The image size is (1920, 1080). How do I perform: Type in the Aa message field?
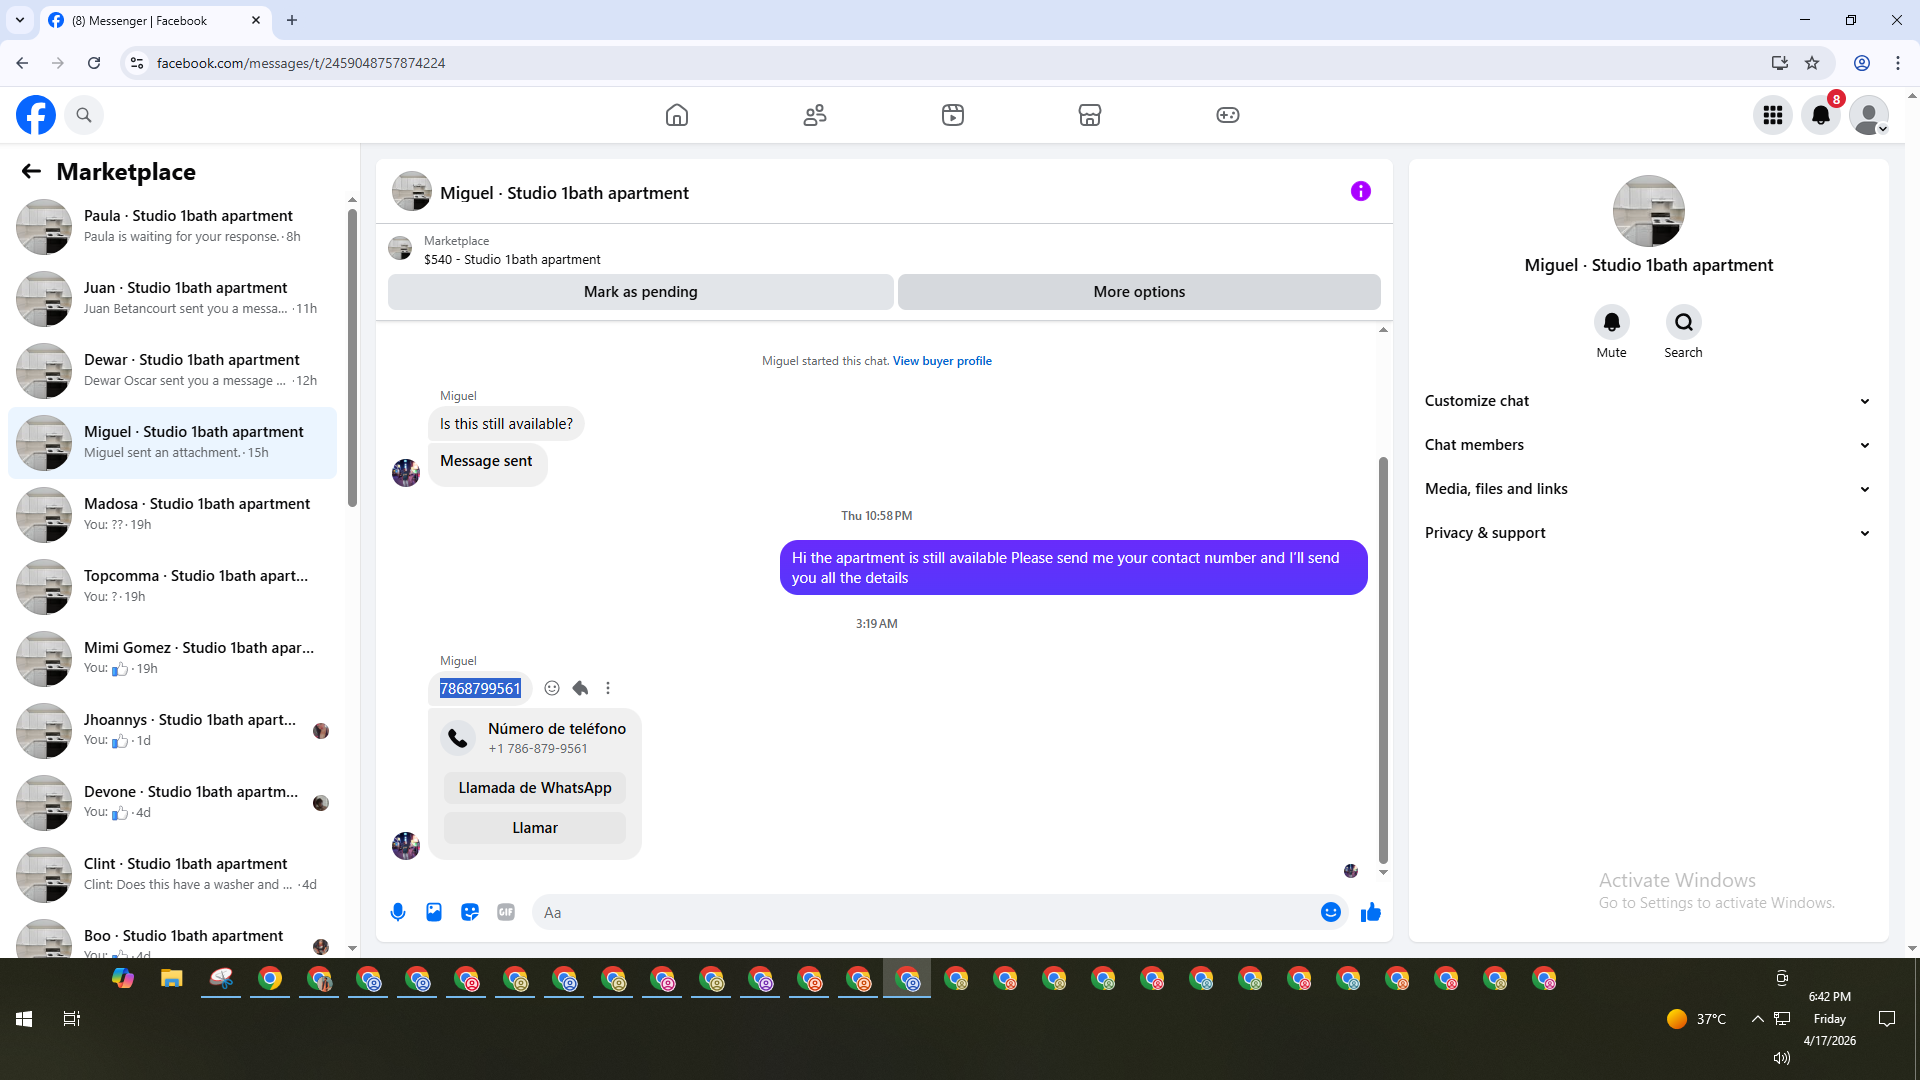[x=920, y=912]
